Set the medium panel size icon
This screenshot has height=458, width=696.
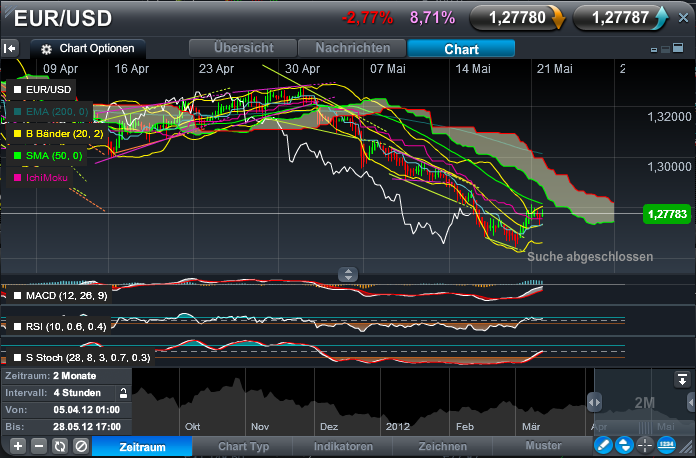pyautogui.click(x=665, y=49)
